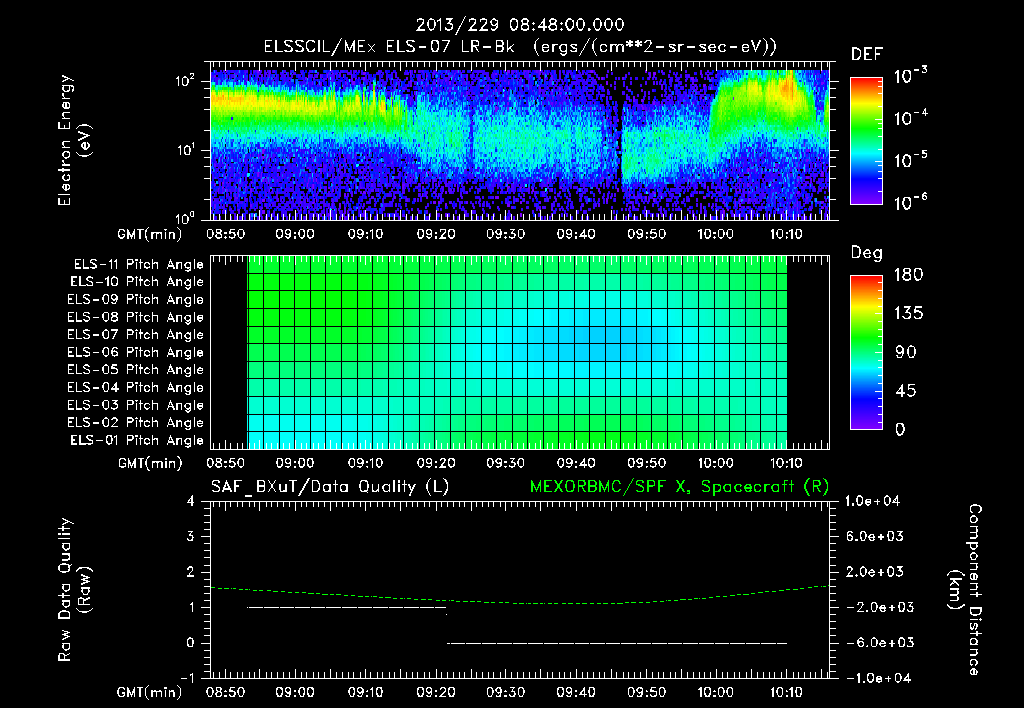Viewport: 1024px width, 708px height.
Task: Click the 09:20 time label under bottom panel
Action: (436, 692)
